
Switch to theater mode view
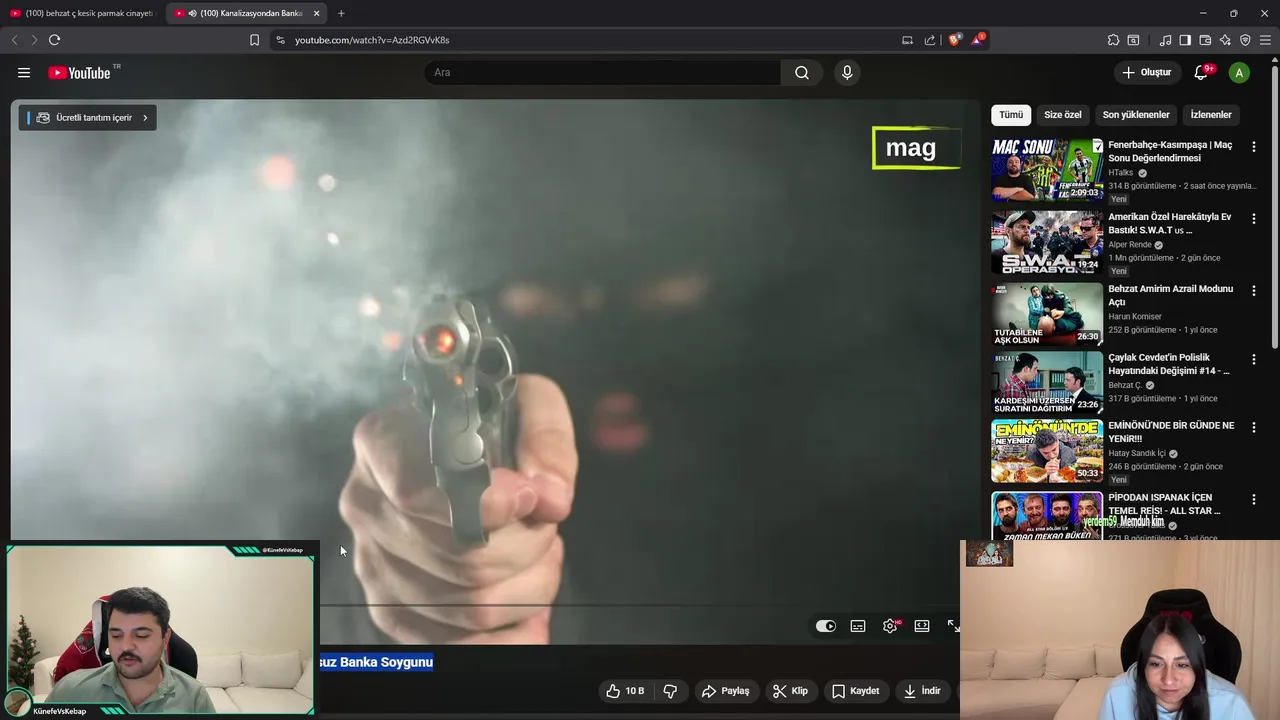(x=922, y=626)
